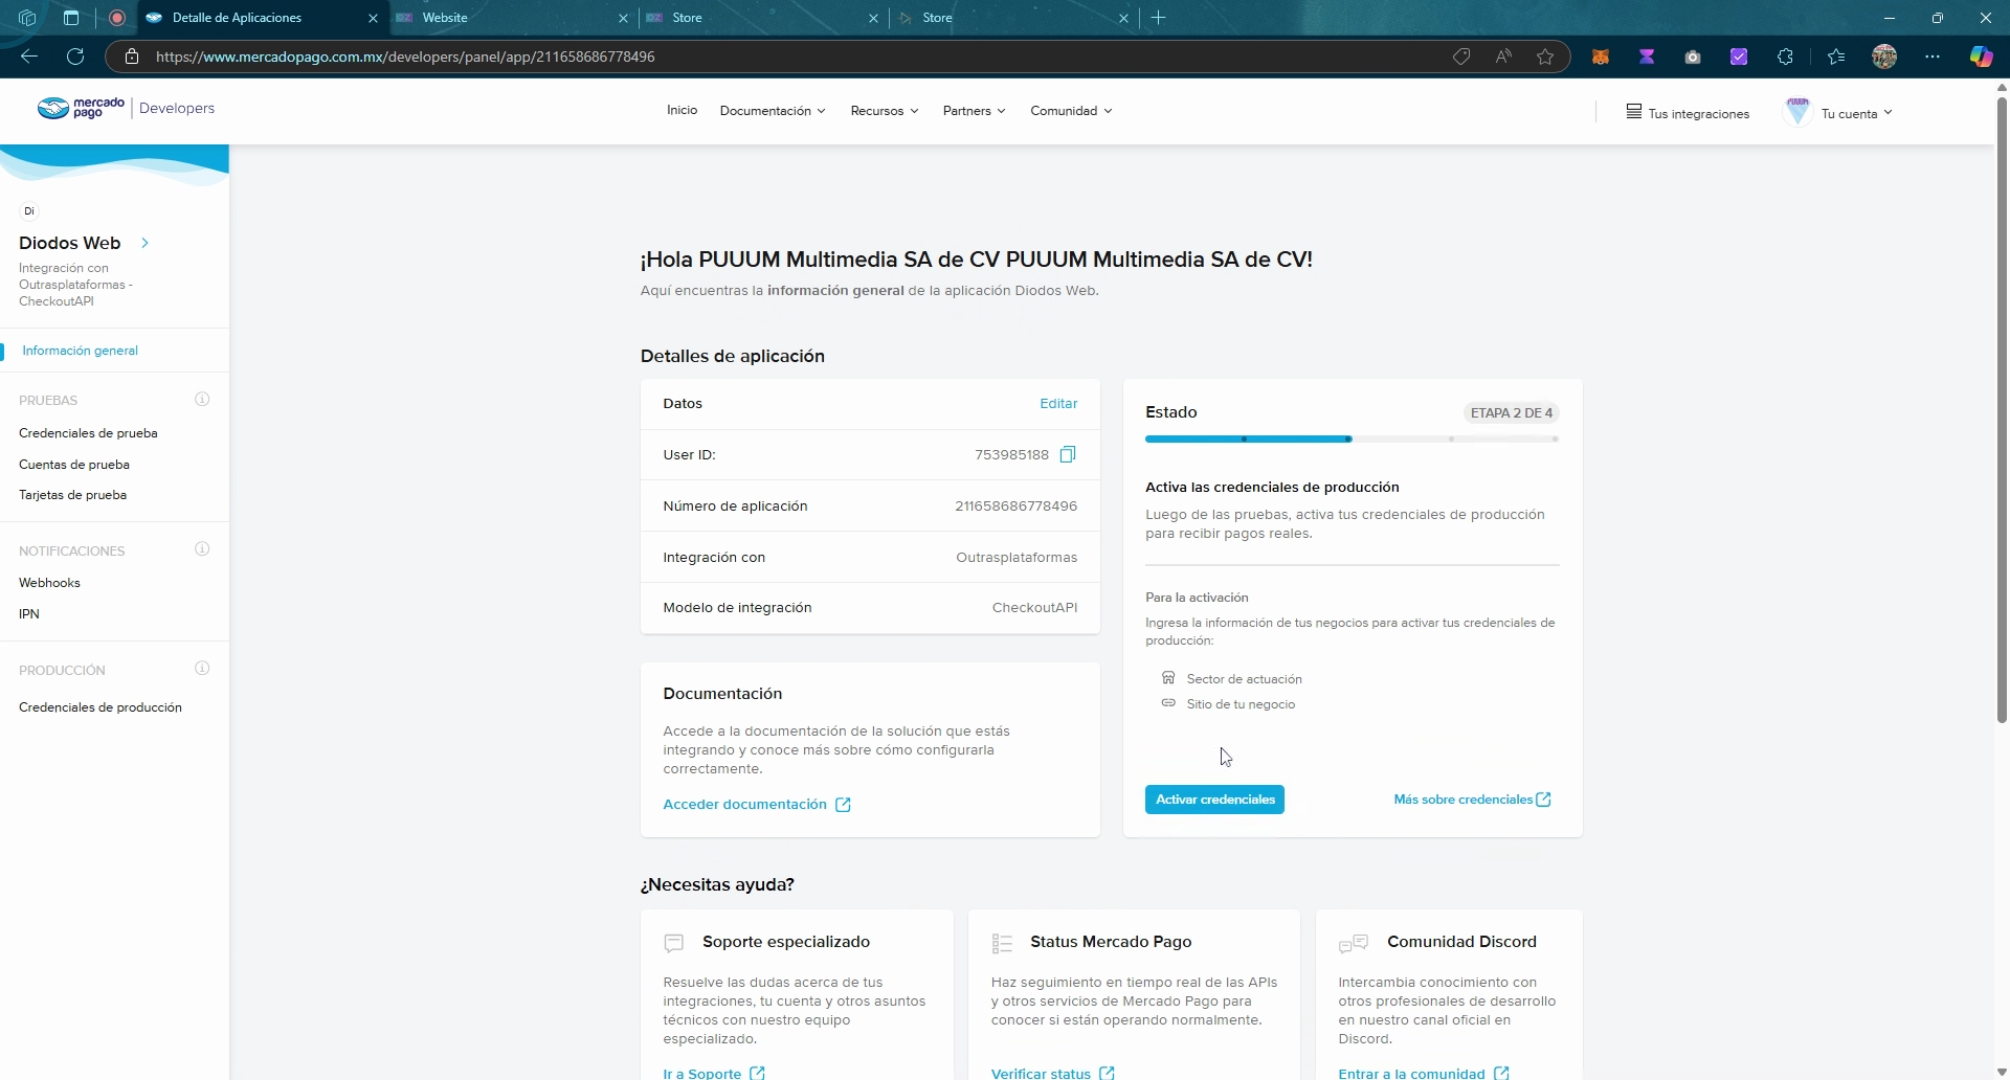The width and height of the screenshot is (2010, 1080).
Task: Click the Activar credenciales button
Action: coord(1214,799)
